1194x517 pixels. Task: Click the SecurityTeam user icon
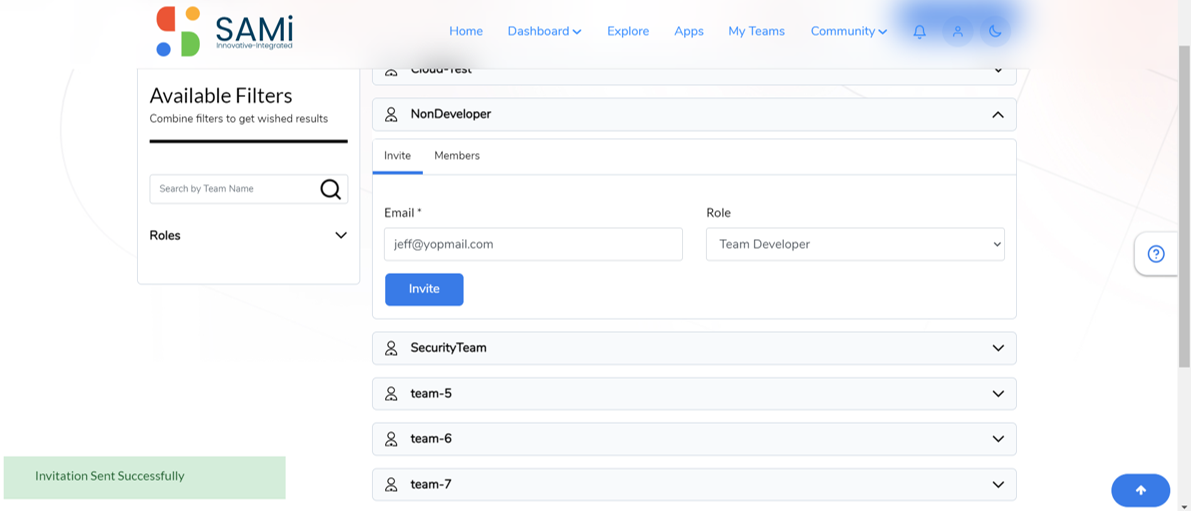391,348
